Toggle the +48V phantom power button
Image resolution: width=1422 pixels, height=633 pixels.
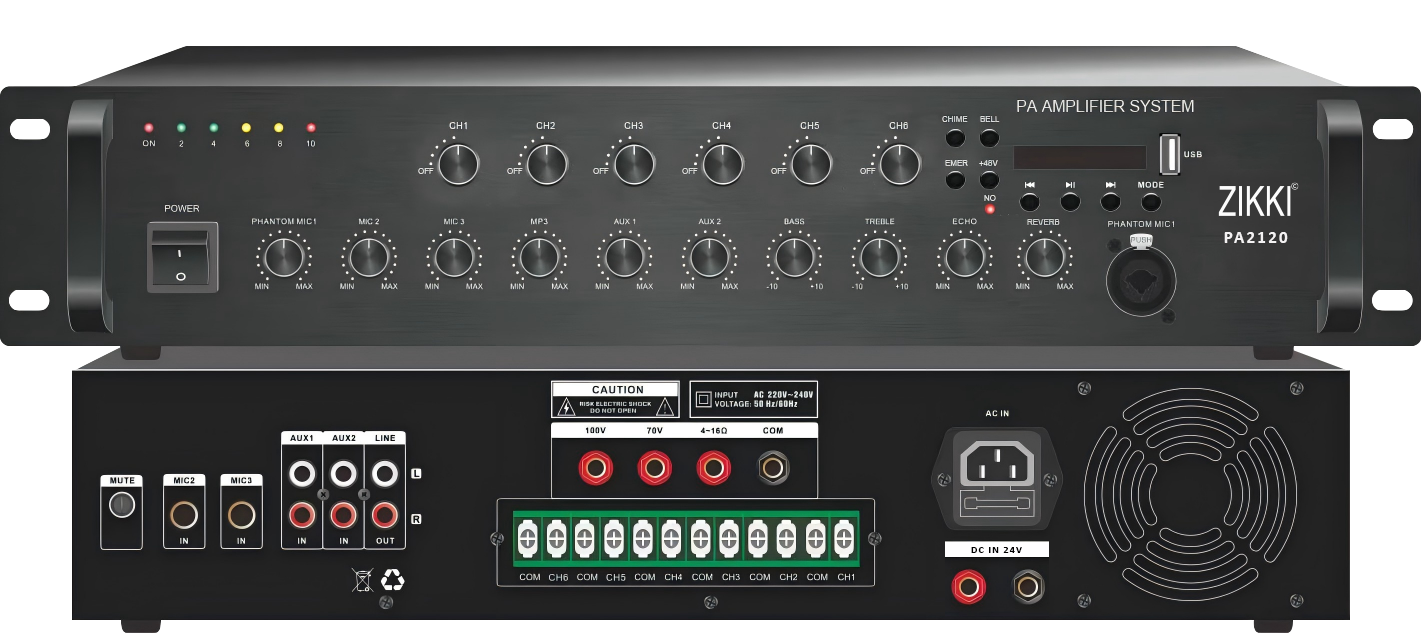tap(989, 180)
